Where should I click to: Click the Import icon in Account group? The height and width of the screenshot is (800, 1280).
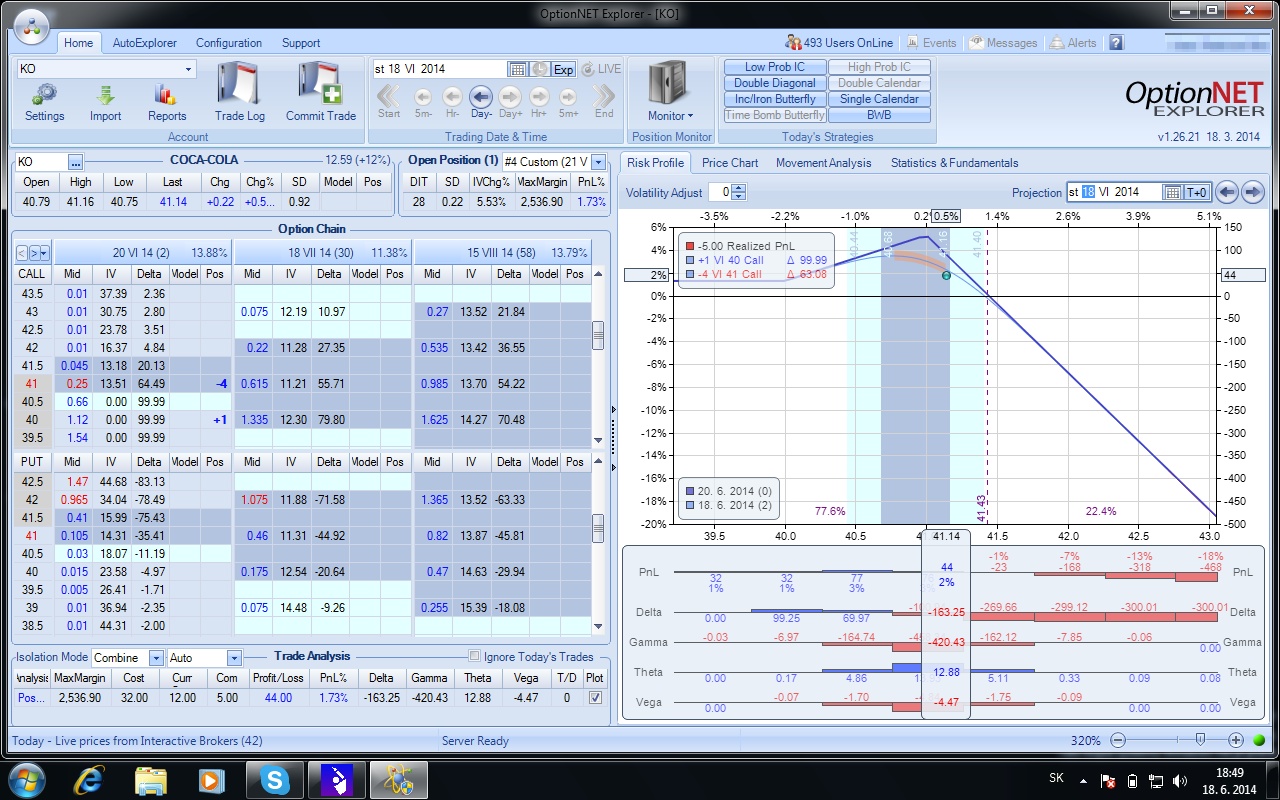point(105,95)
